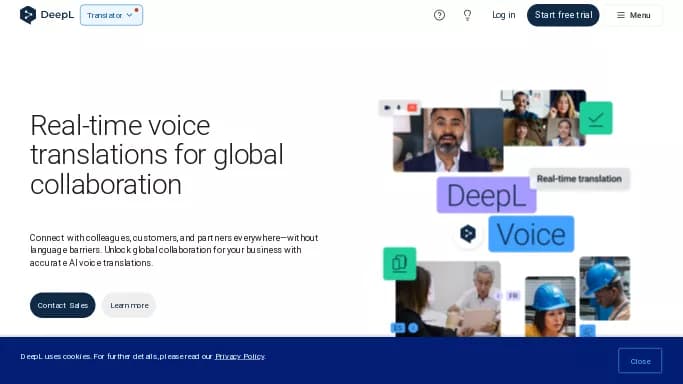This screenshot has width=683, height=384.
Task: Start the free trial
Action: tap(563, 15)
